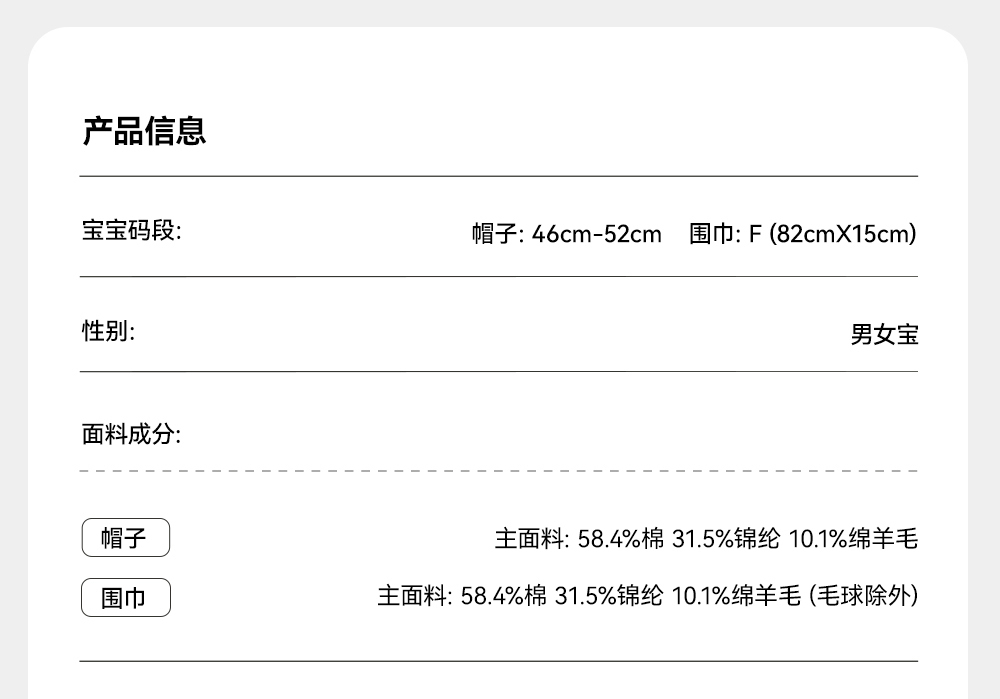
Task: Select 58.4%棉 in the scarf fabric row
Action: tap(503, 597)
